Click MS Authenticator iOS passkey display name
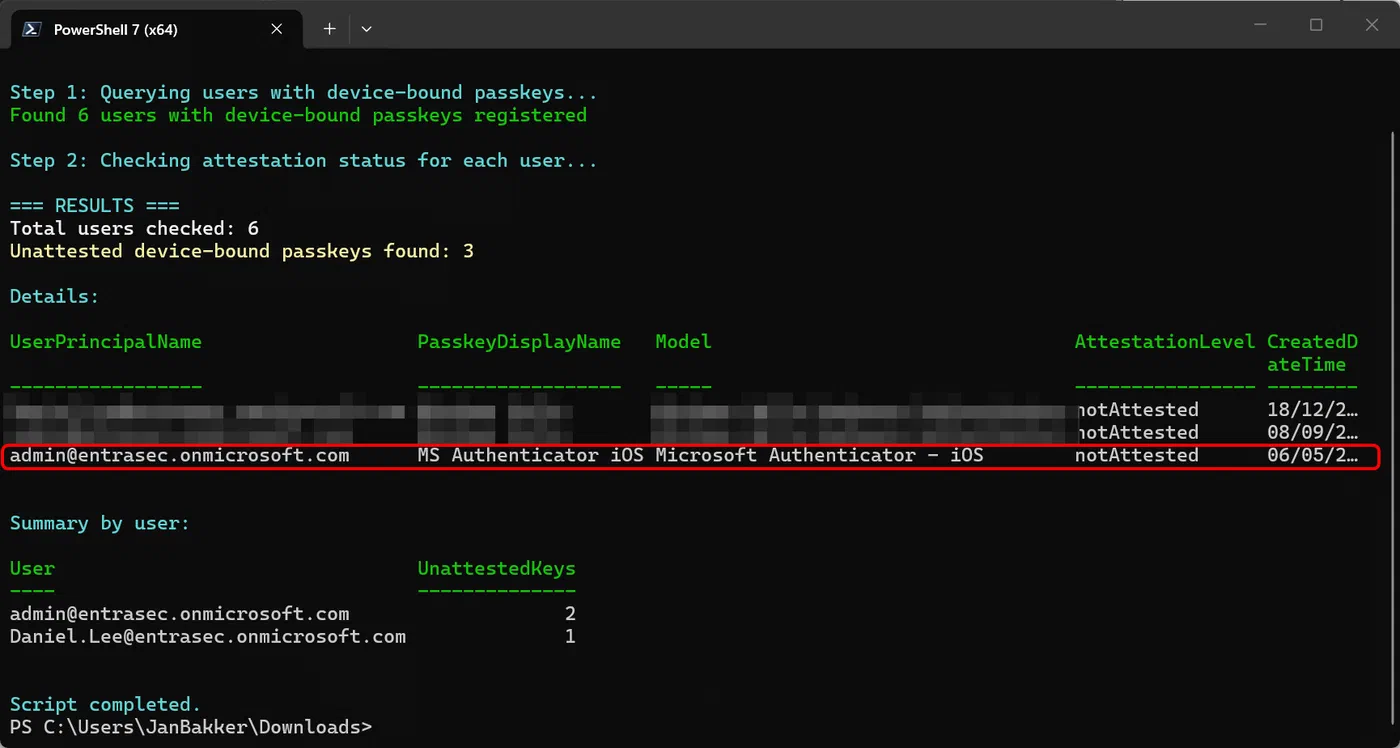 530,456
